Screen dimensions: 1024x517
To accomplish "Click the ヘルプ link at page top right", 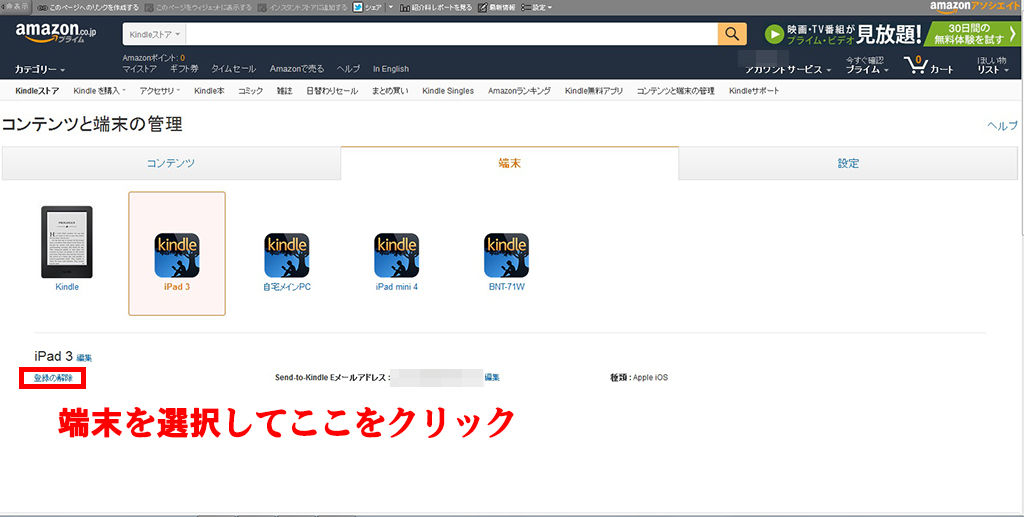I will (x=1002, y=126).
